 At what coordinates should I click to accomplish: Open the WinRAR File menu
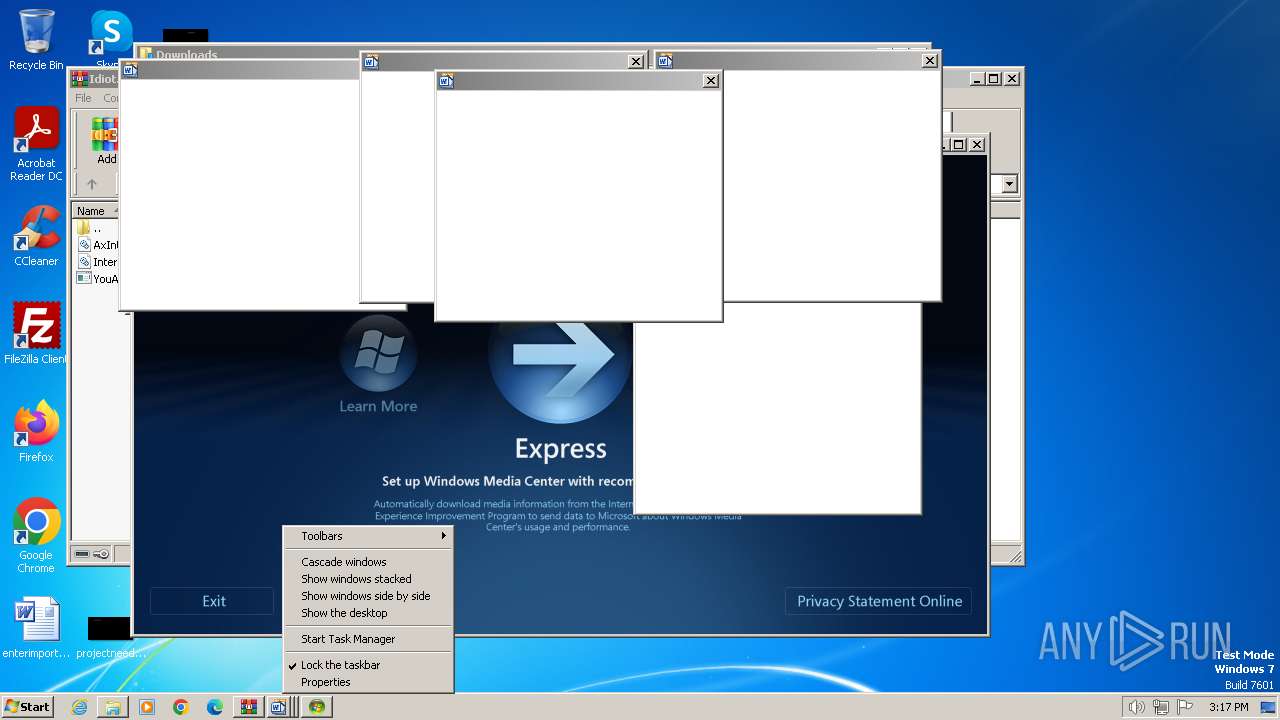click(x=83, y=98)
